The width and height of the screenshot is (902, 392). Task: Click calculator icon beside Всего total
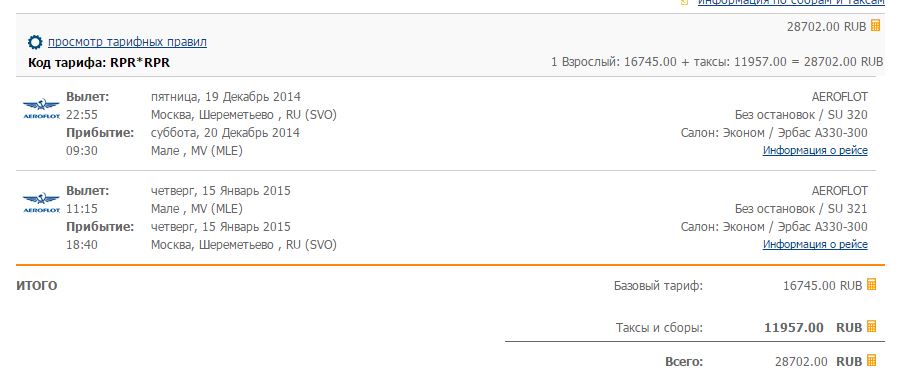(x=872, y=360)
